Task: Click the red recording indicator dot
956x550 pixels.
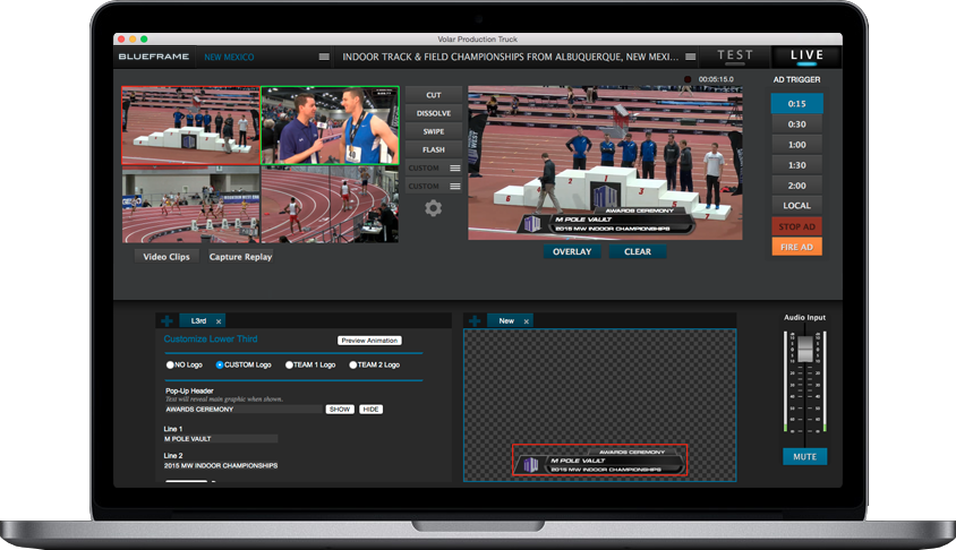Action: pyautogui.click(x=688, y=78)
